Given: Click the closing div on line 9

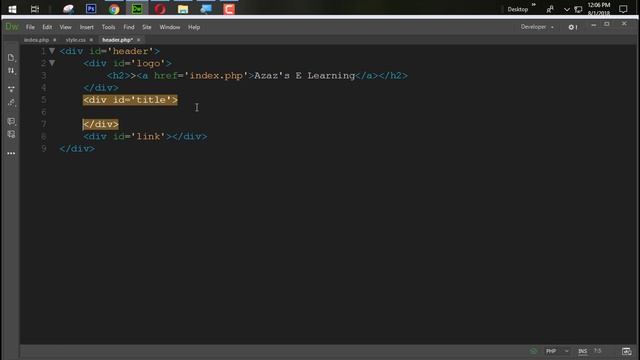Looking at the screenshot, I should coord(77,149).
